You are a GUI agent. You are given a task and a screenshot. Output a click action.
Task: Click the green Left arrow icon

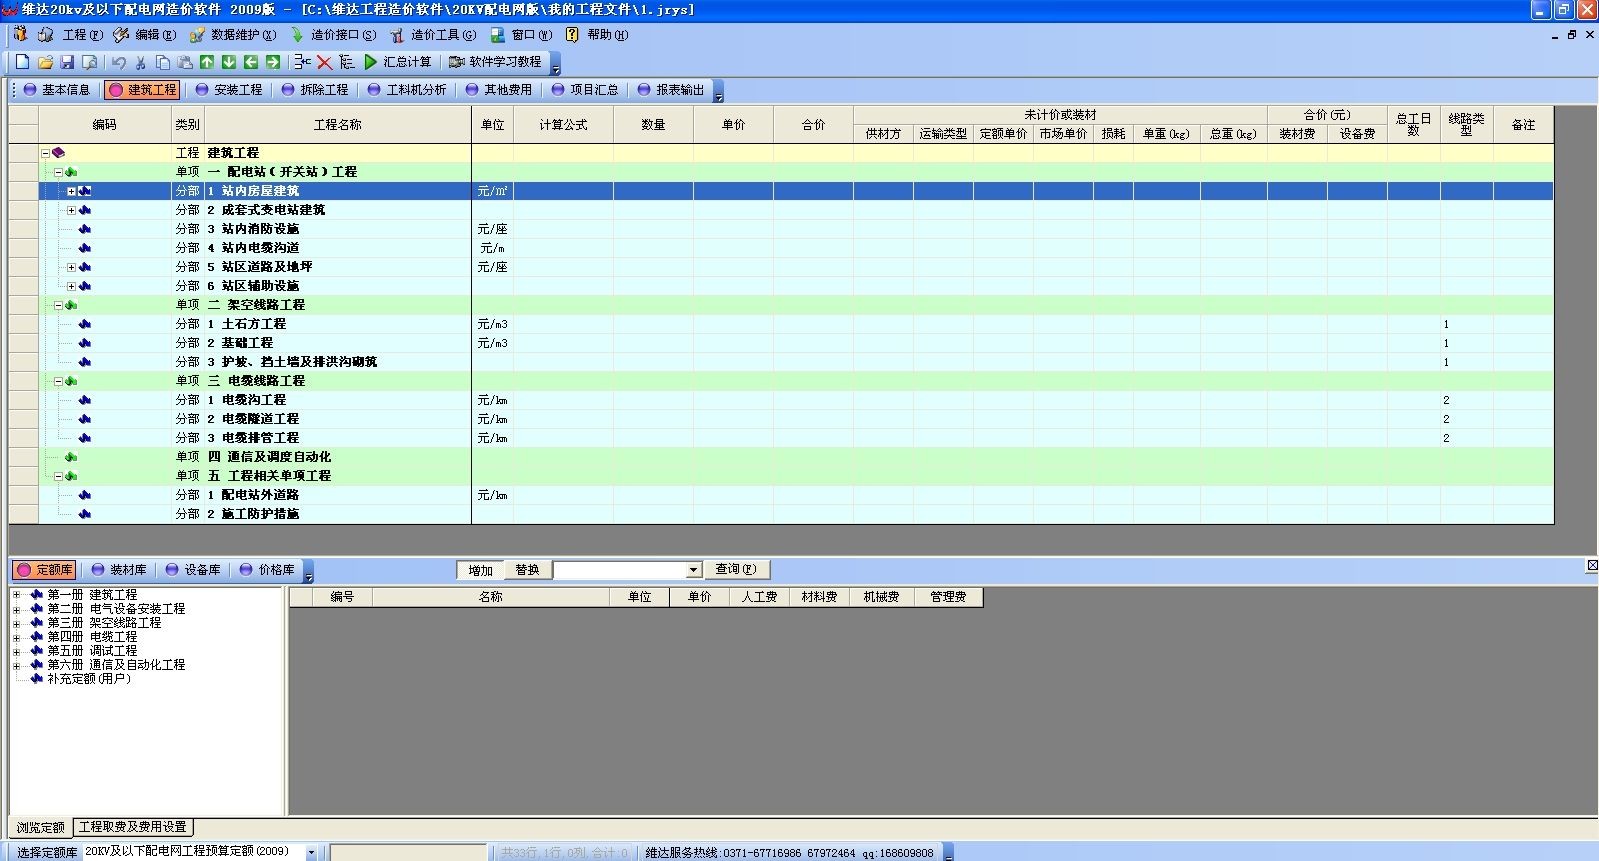[x=251, y=62]
